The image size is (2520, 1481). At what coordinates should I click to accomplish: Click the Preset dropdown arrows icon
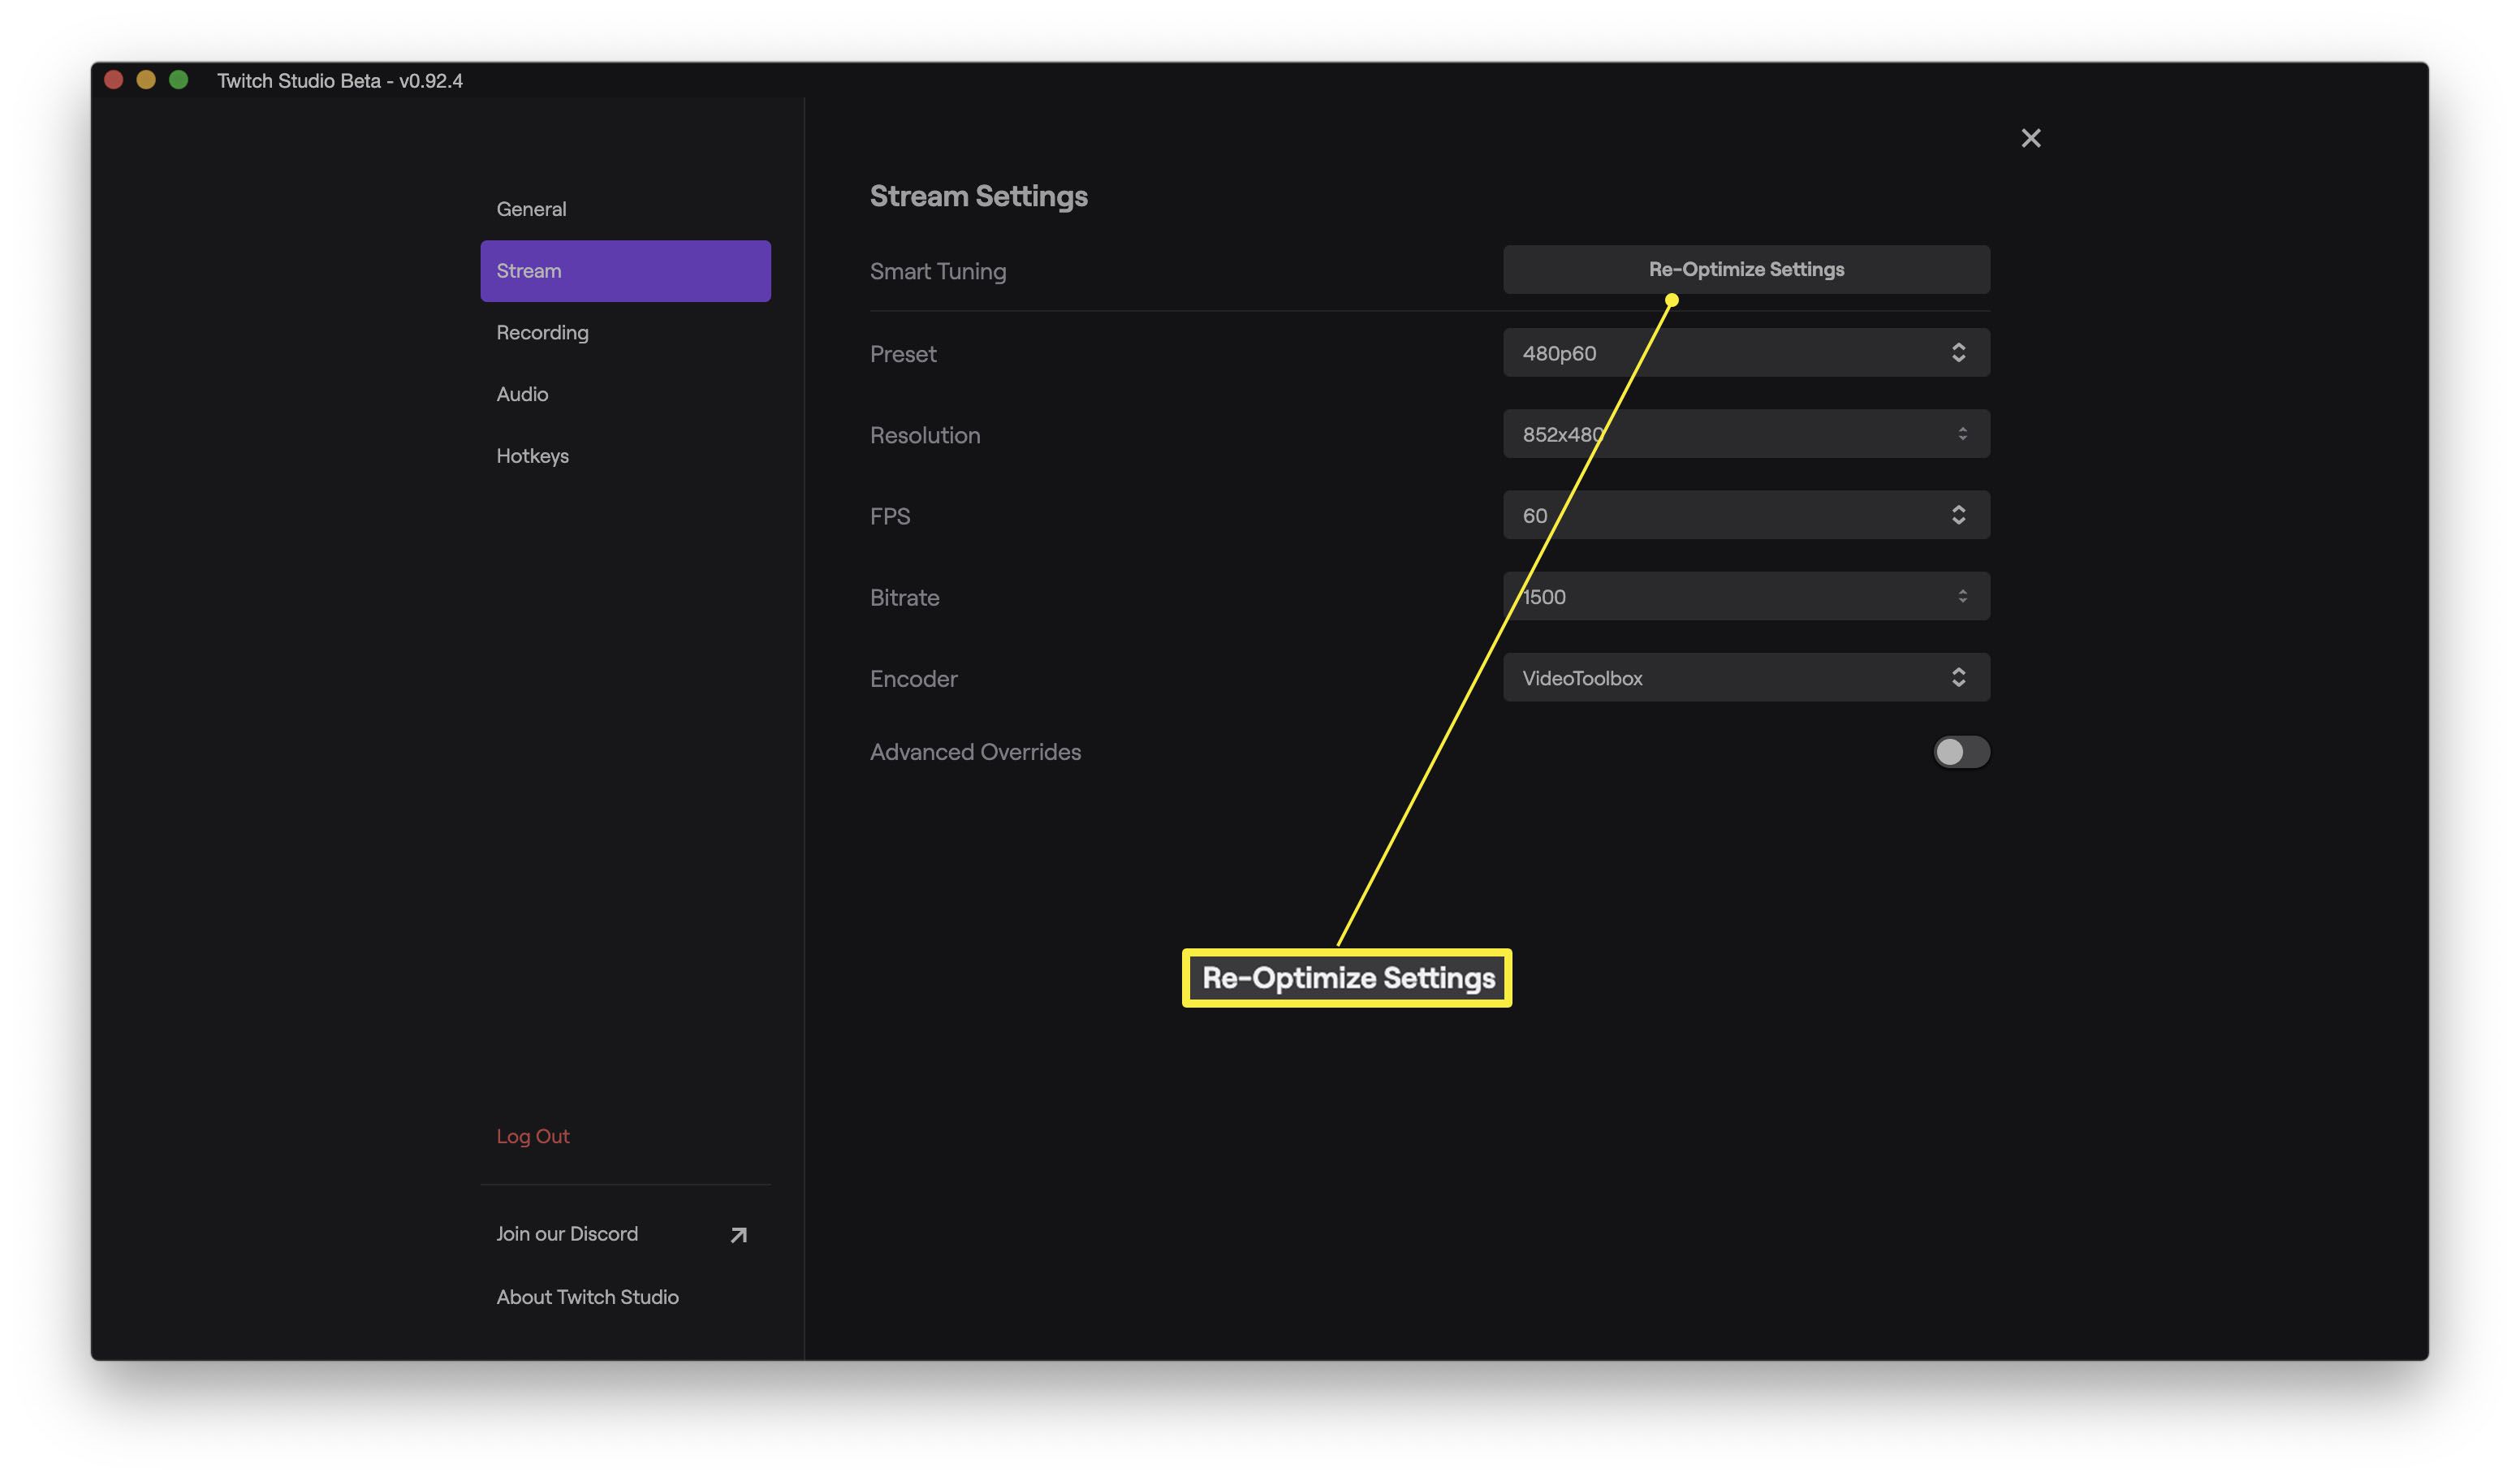1958,353
